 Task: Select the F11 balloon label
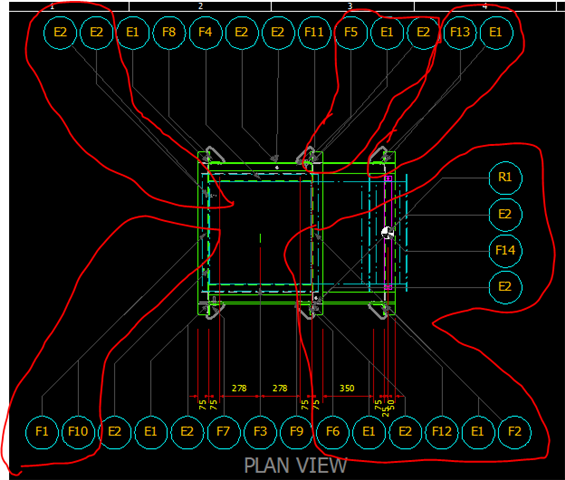pyautogui.click(x=314, y=32)
